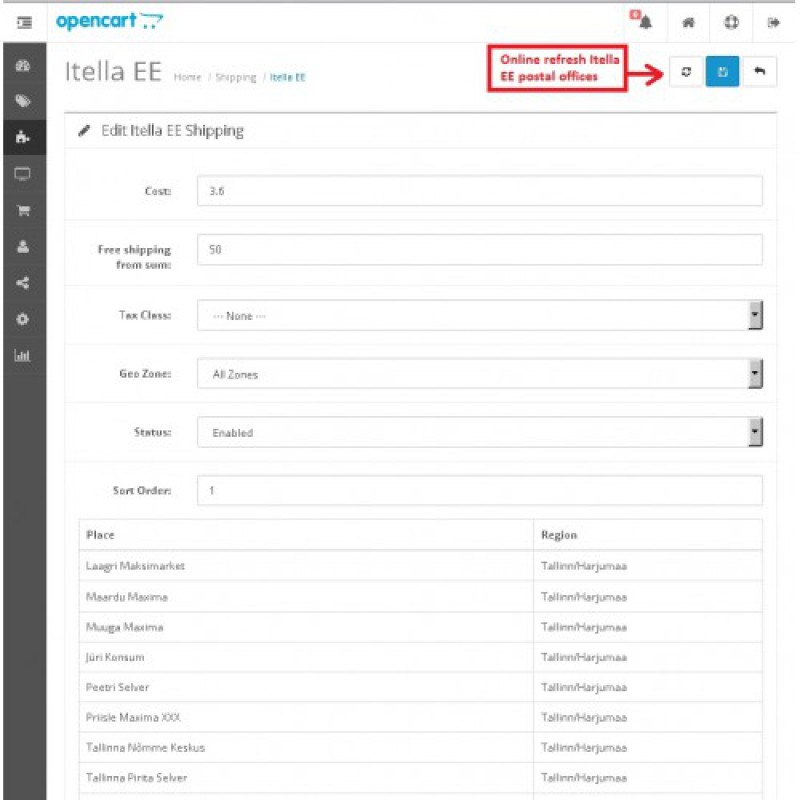Click the Edit Itella EE Shipping heading
The height and width of the screenshot is (800, 800).
[172, 131]
